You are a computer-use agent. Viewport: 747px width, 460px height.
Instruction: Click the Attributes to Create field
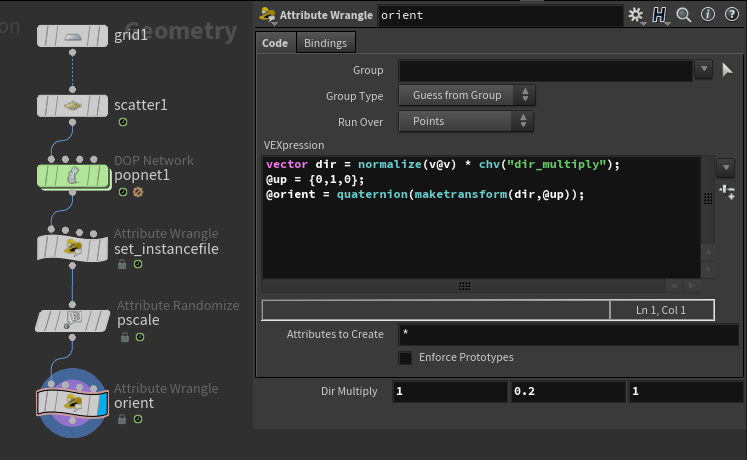pyautogui.click(x=568, y=334)
